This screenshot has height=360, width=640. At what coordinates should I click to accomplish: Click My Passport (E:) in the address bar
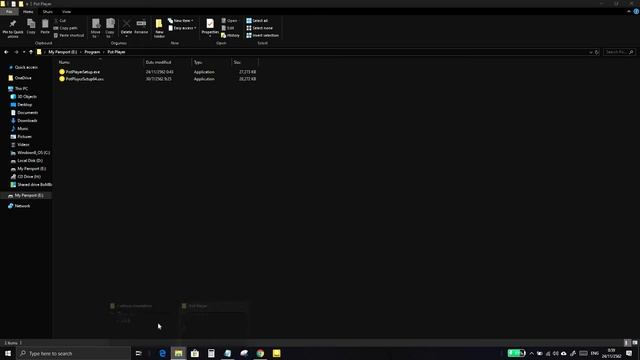tap(62, 52)
